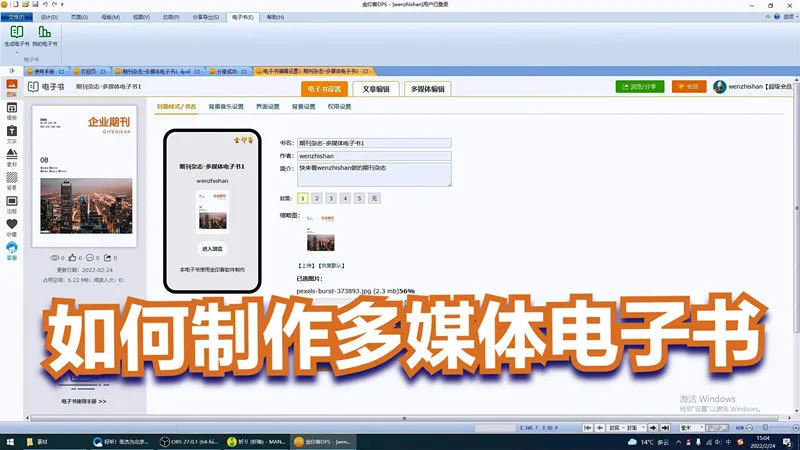Click in the 书名 title input field

coord(374,143)
